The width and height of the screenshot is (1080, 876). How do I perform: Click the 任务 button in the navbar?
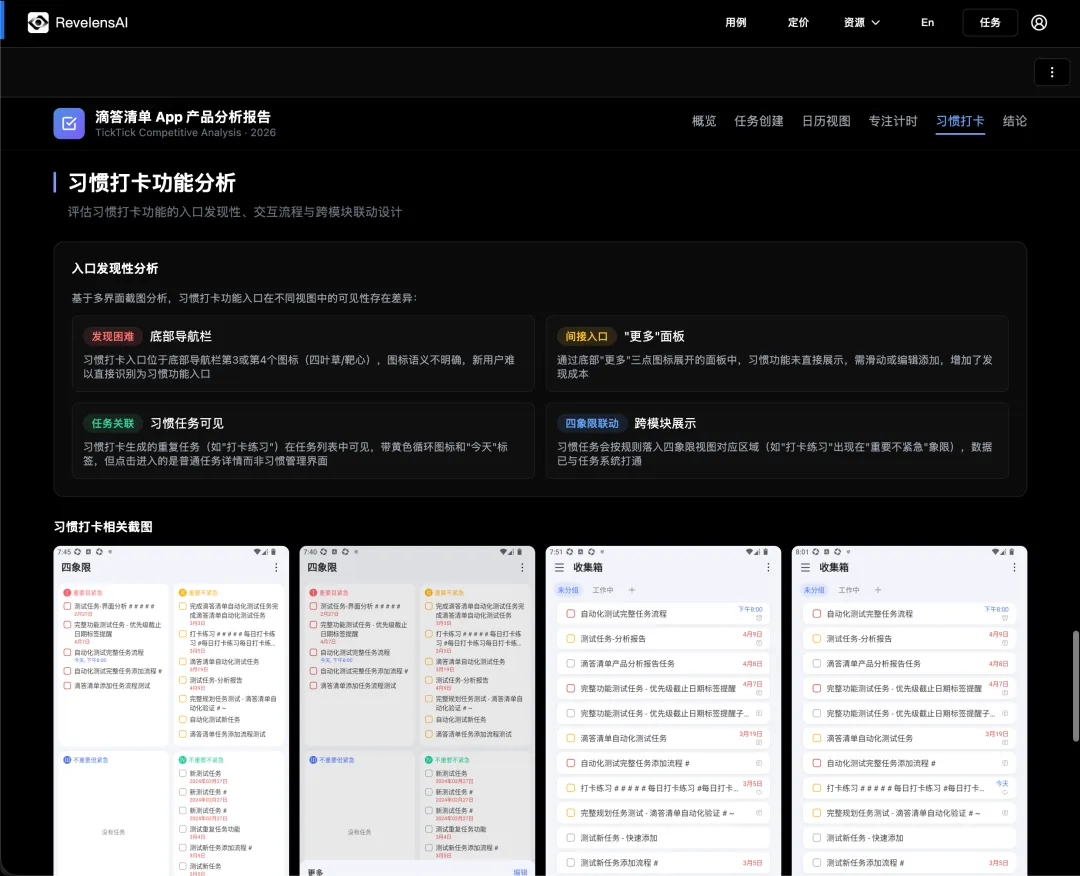tap(990, 23)
